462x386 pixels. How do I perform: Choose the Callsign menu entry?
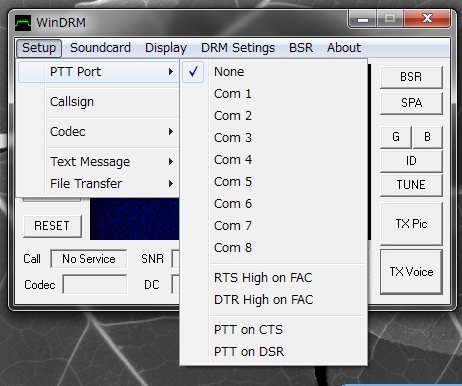[x=99, y=102]
